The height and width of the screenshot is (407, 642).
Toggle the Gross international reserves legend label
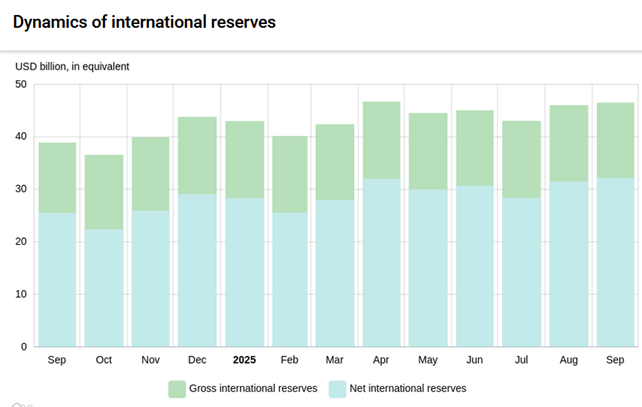[255, 388]
